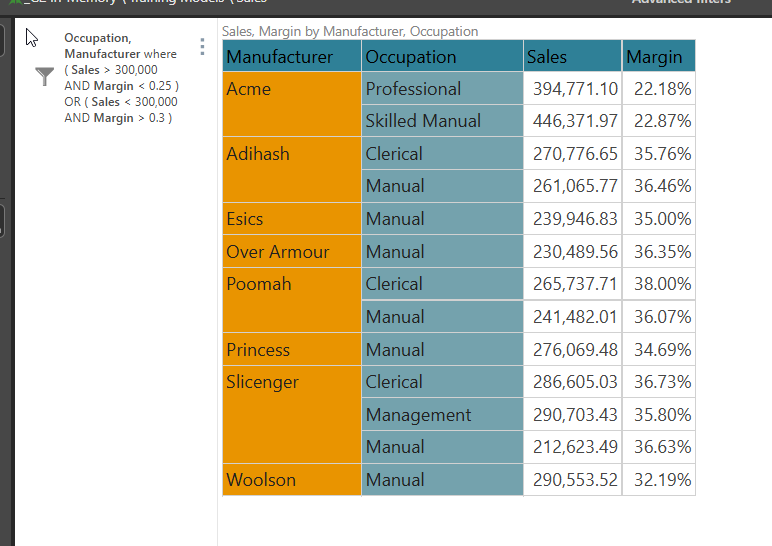Click the 38.00% margin value
This screenshot has height=546, width=772.
click(661, 284)
